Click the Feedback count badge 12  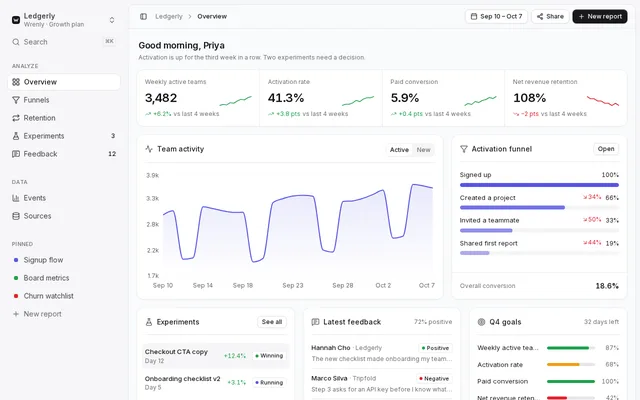[x=112, y=154]
